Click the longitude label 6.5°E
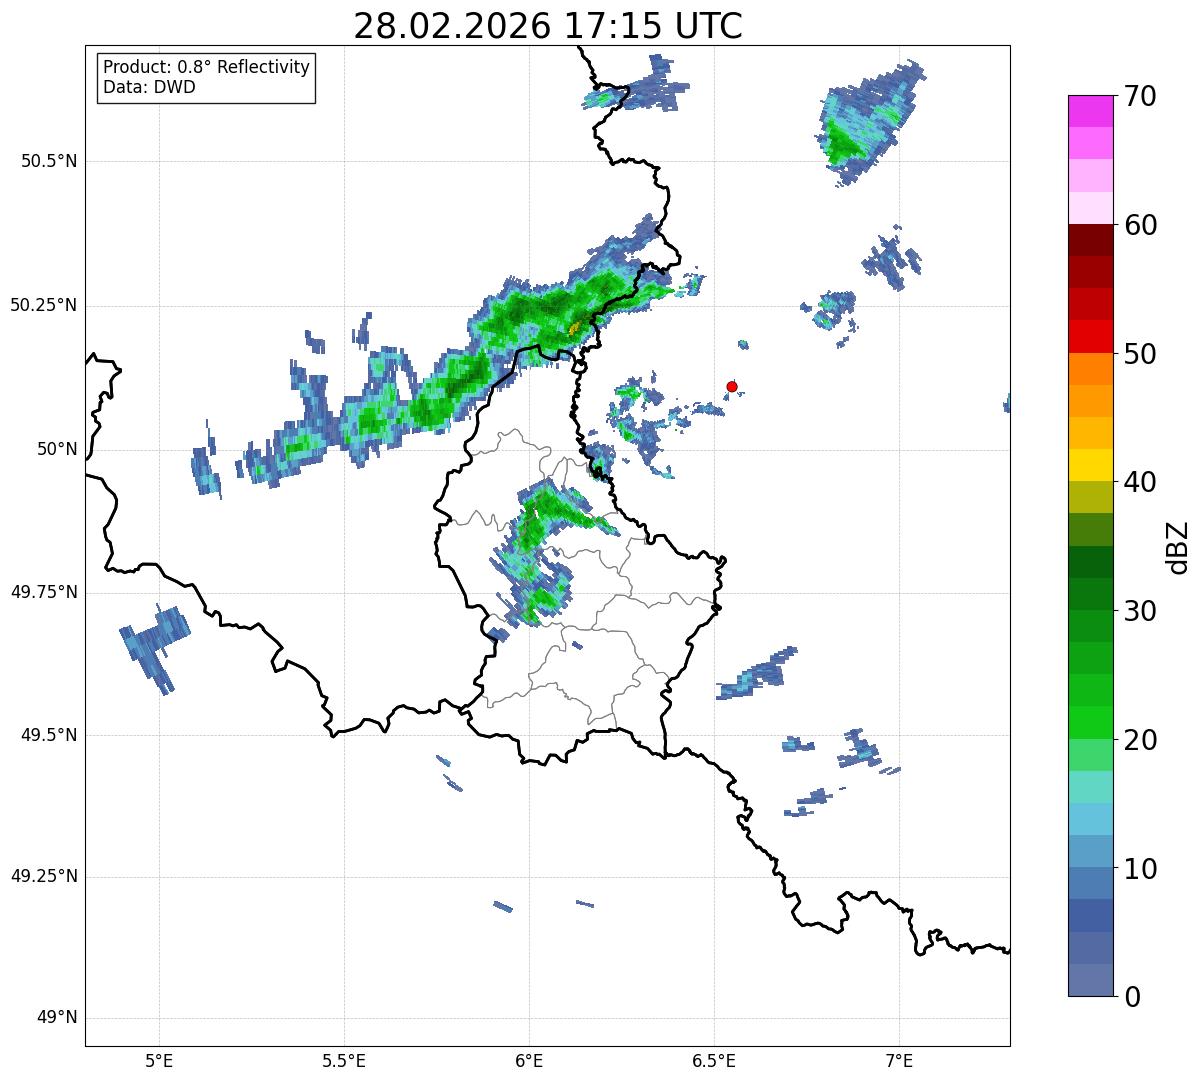 click(714, 1060)
